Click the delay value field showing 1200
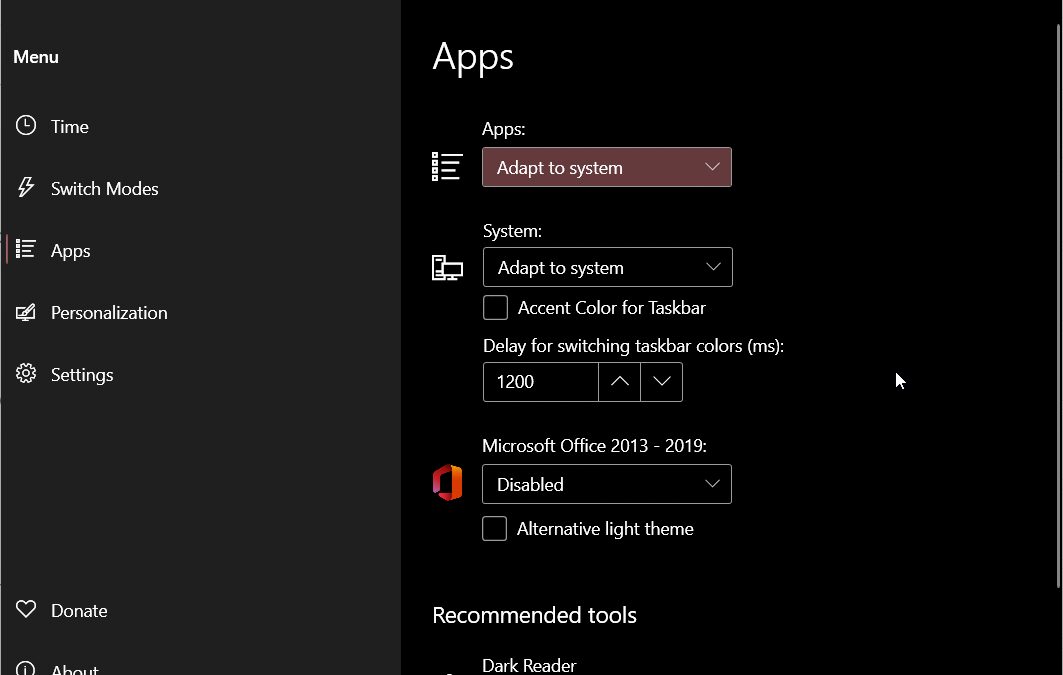Viewport: 1063px width, 675px height. [x=540, y=382]
